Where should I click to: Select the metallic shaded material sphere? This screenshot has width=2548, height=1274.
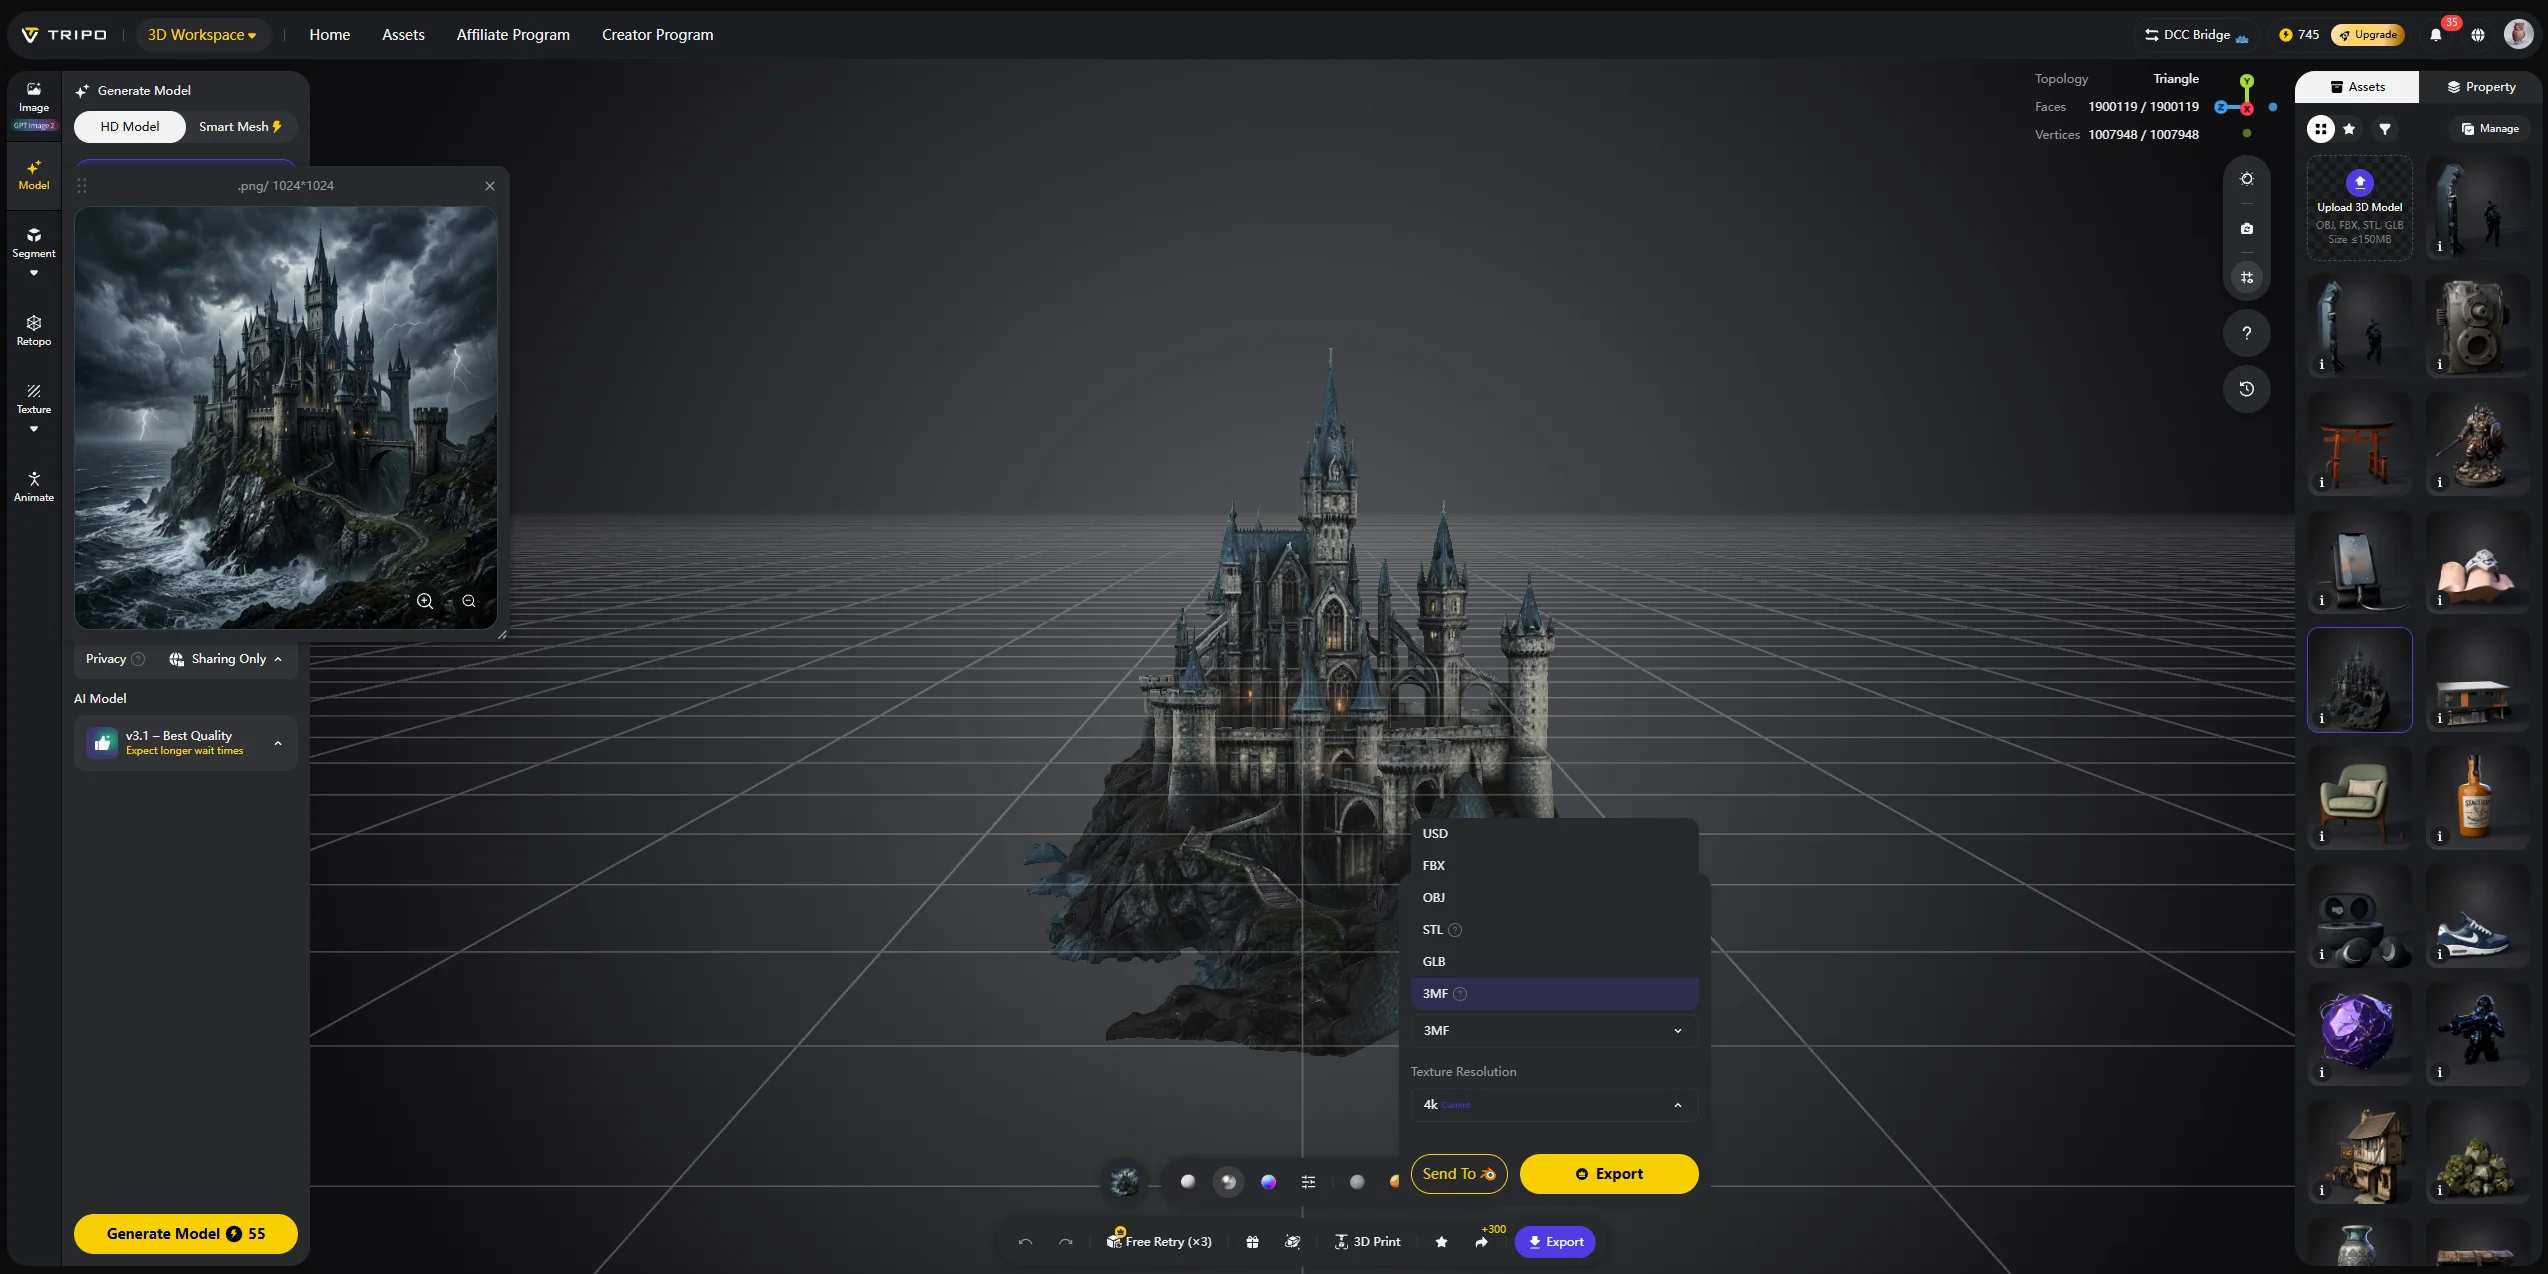pos(1228,1182)
